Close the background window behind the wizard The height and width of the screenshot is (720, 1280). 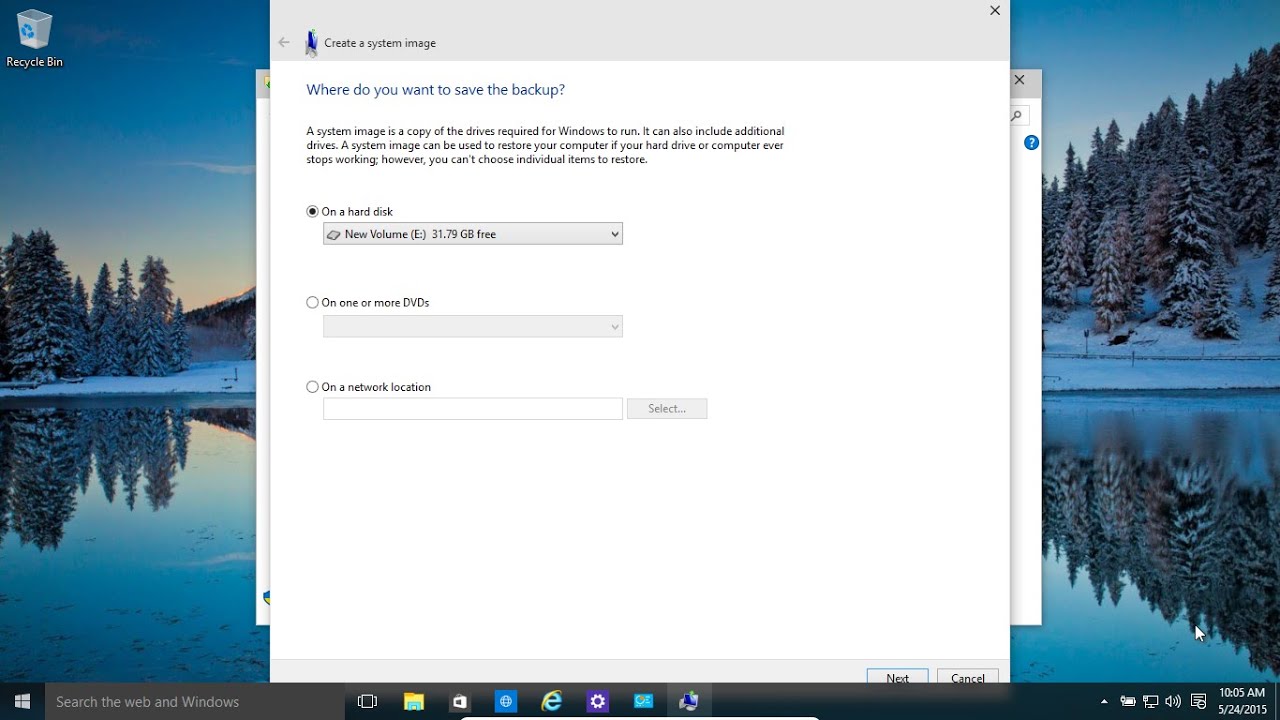(1020, 80)
